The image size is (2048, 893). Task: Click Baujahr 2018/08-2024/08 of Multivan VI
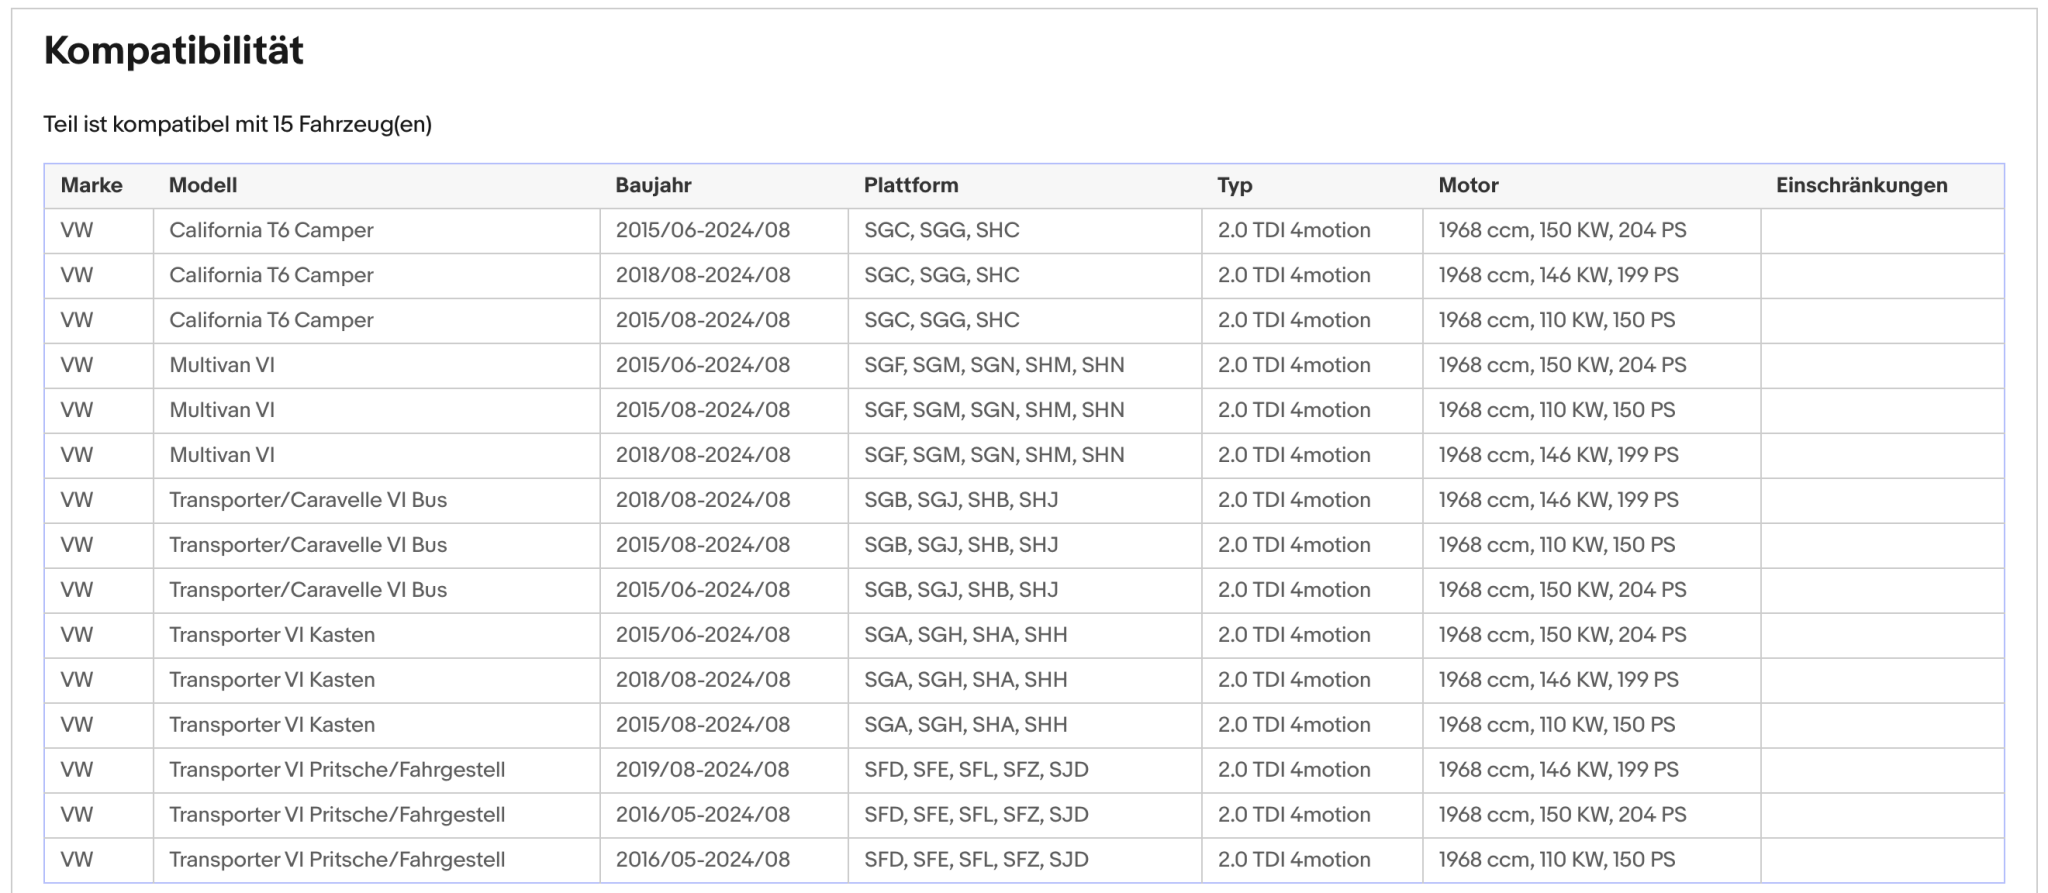pyautogui.click(x=703, y=455)
